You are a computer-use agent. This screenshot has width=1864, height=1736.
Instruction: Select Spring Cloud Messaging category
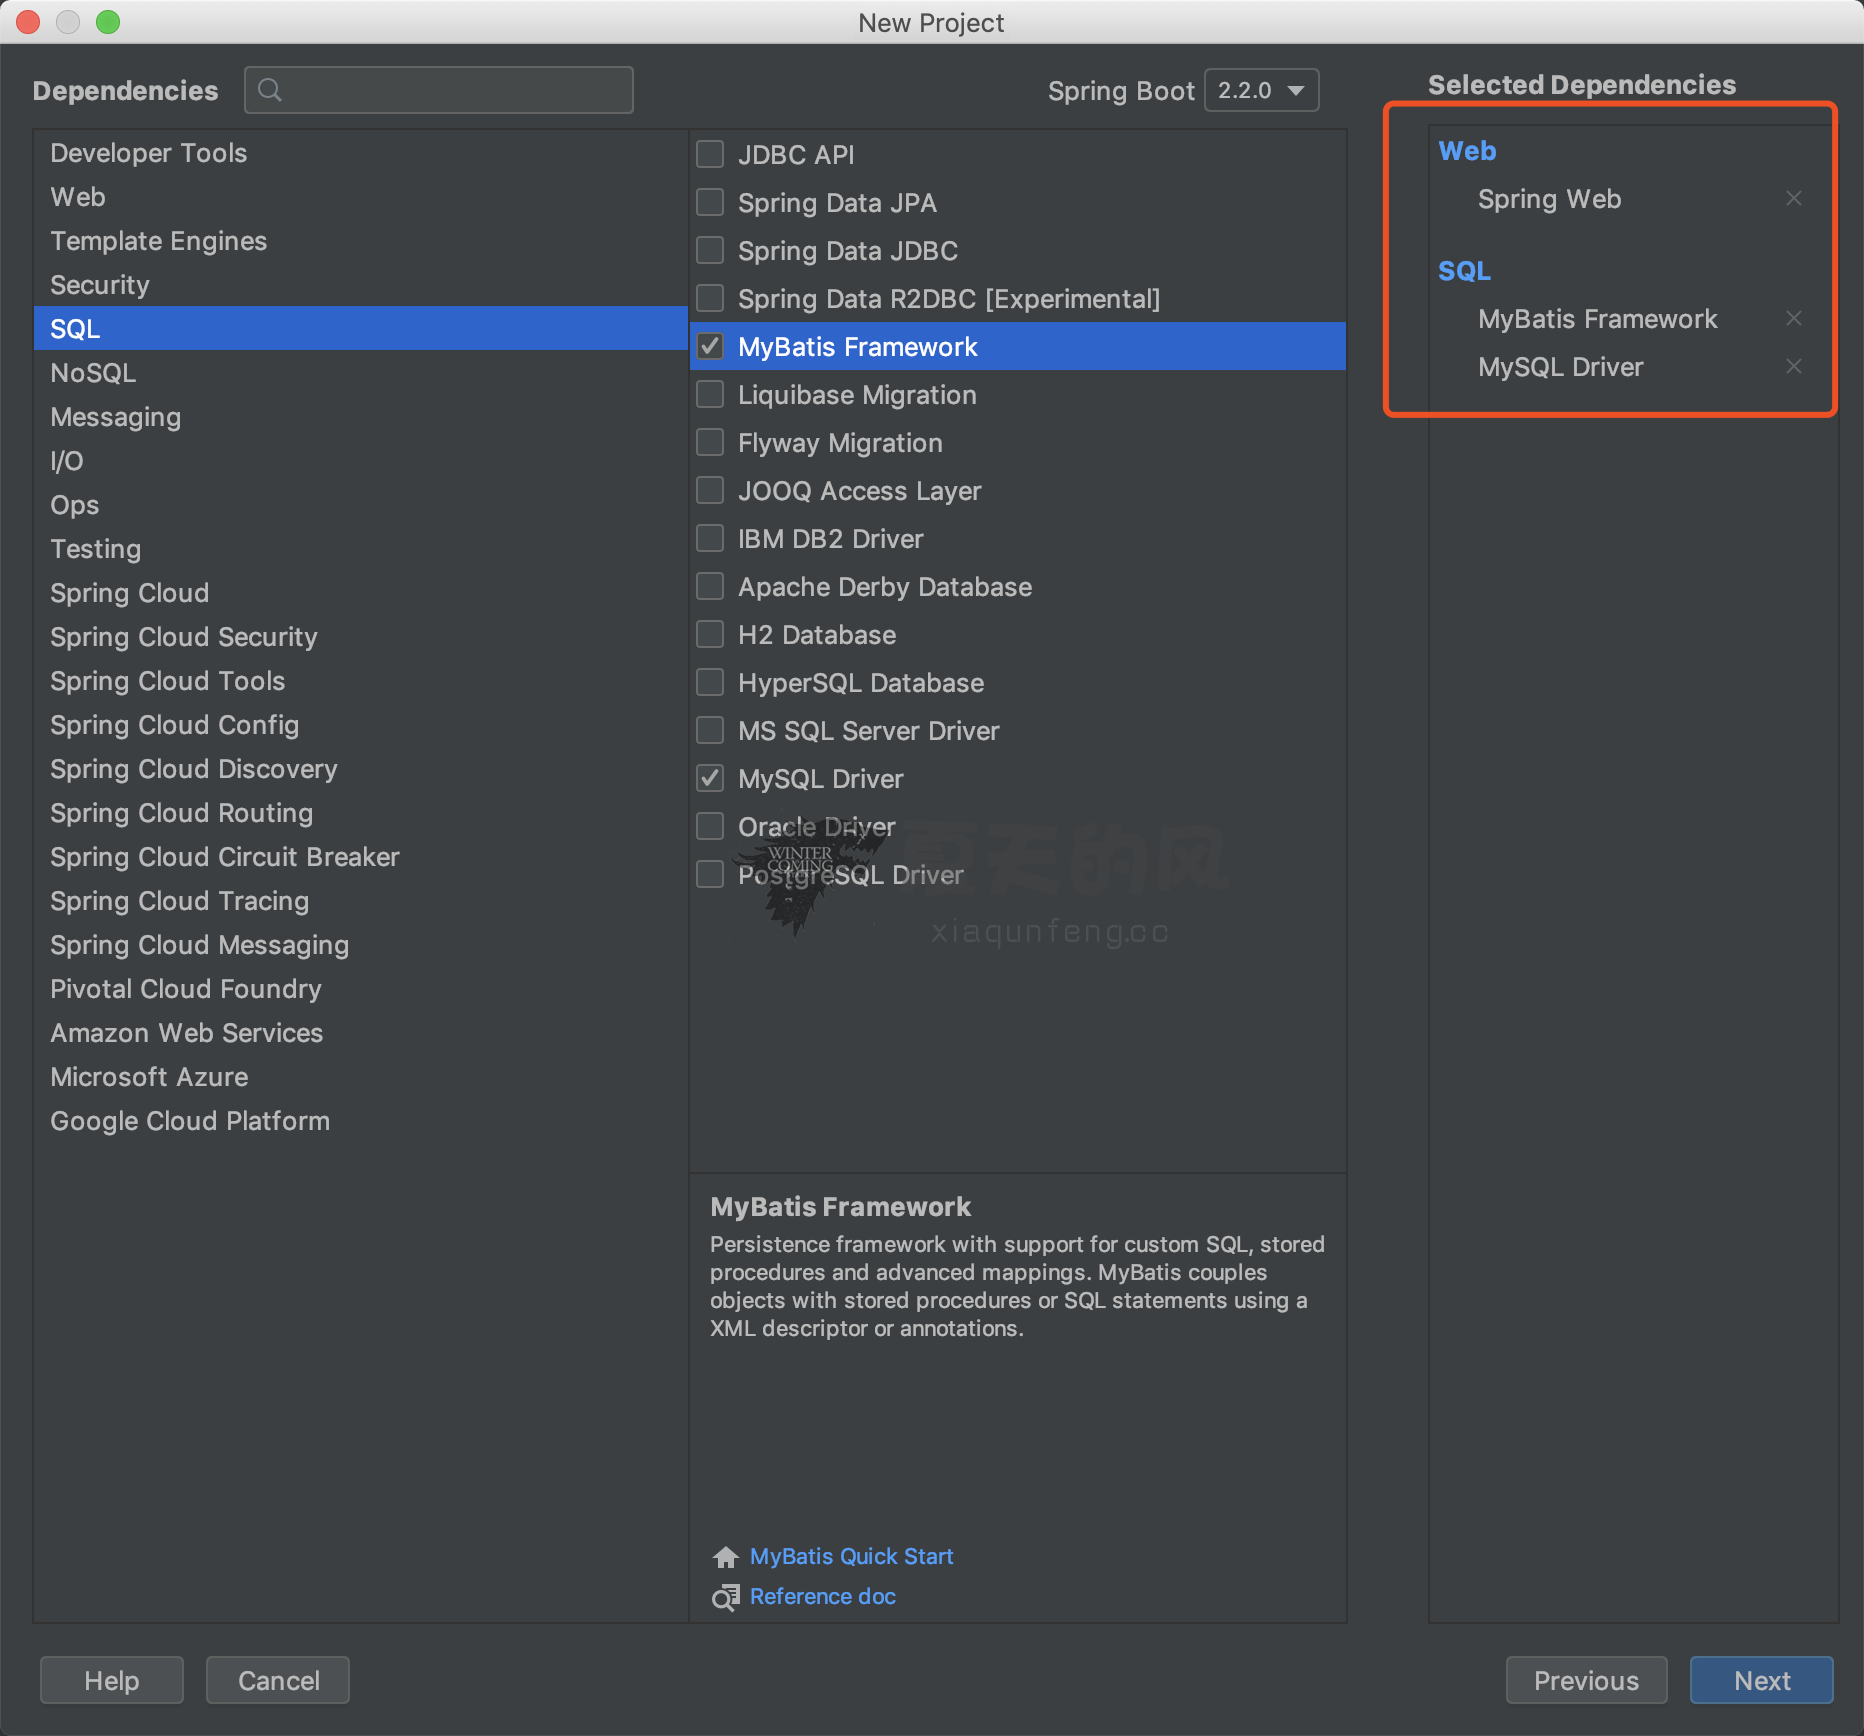(x=360, y=945)
